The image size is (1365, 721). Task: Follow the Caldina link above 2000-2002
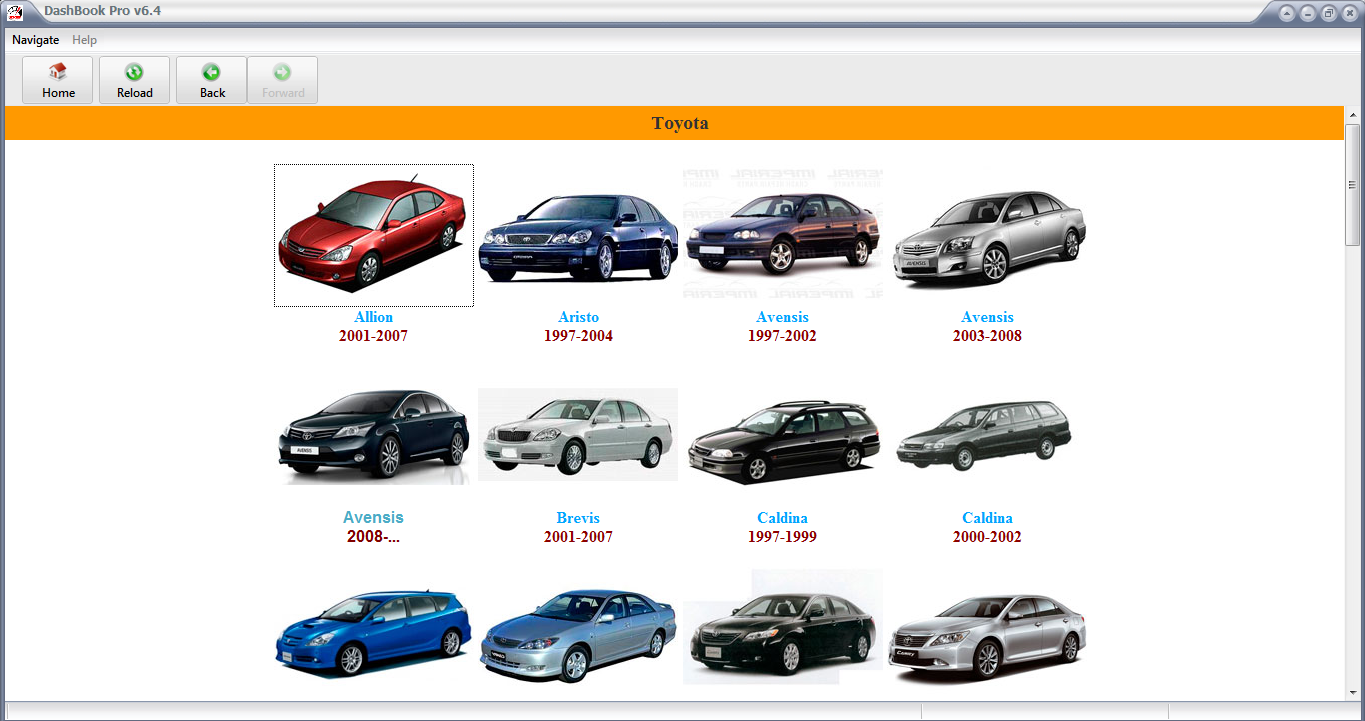click(x=988, y=518)
